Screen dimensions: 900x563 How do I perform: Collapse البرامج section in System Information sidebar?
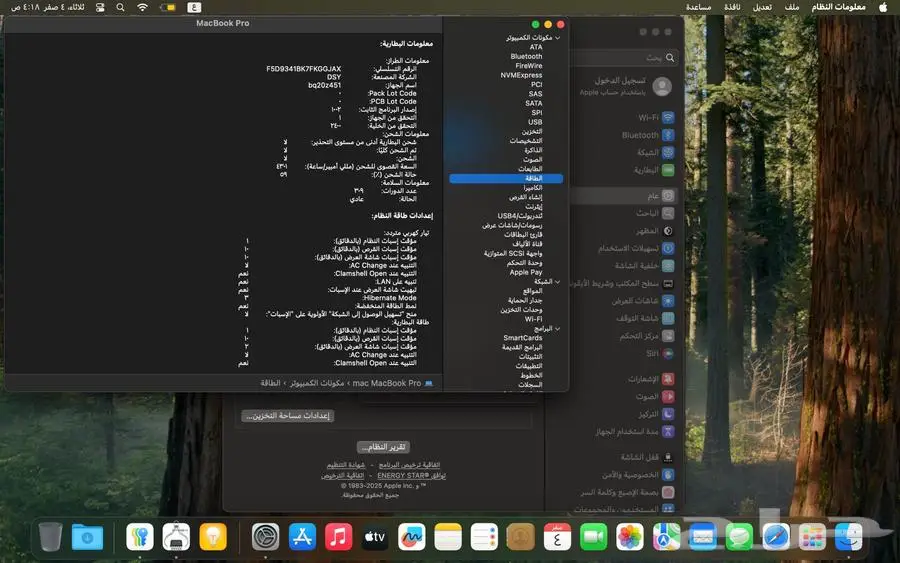(557, 329)
